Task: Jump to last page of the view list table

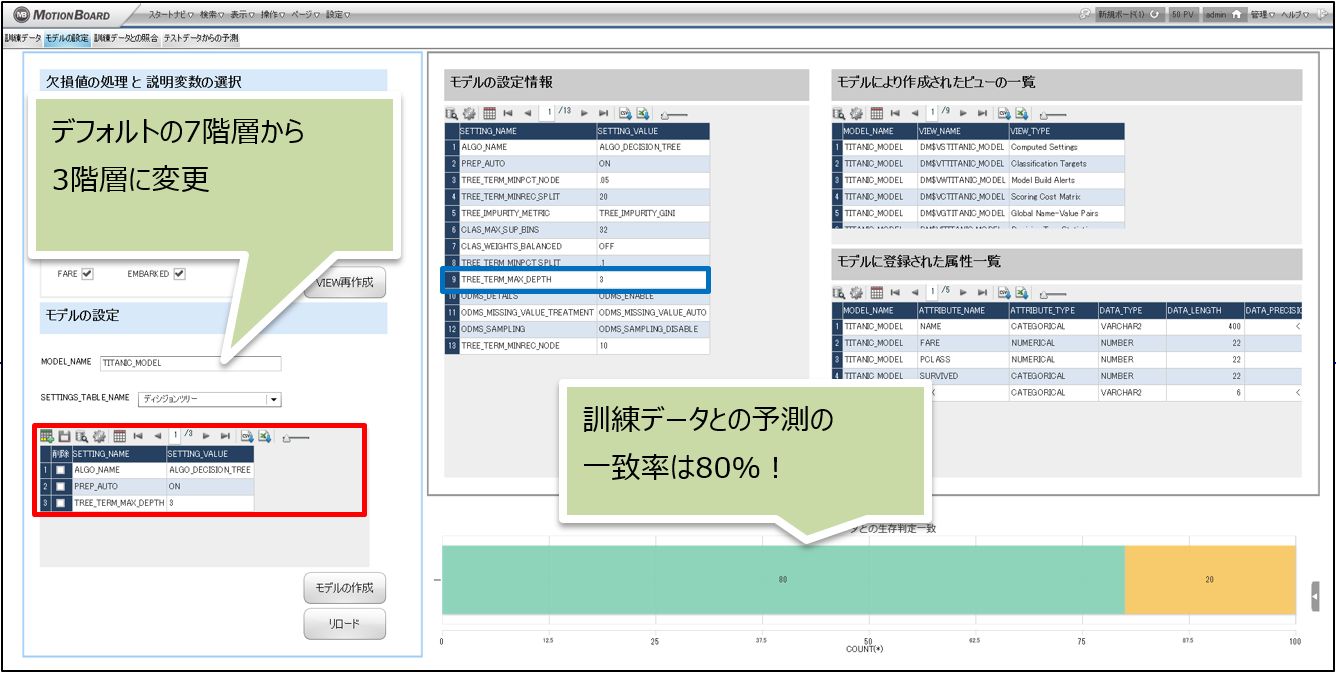Action: pyautogui.click(x=982, y=114)
